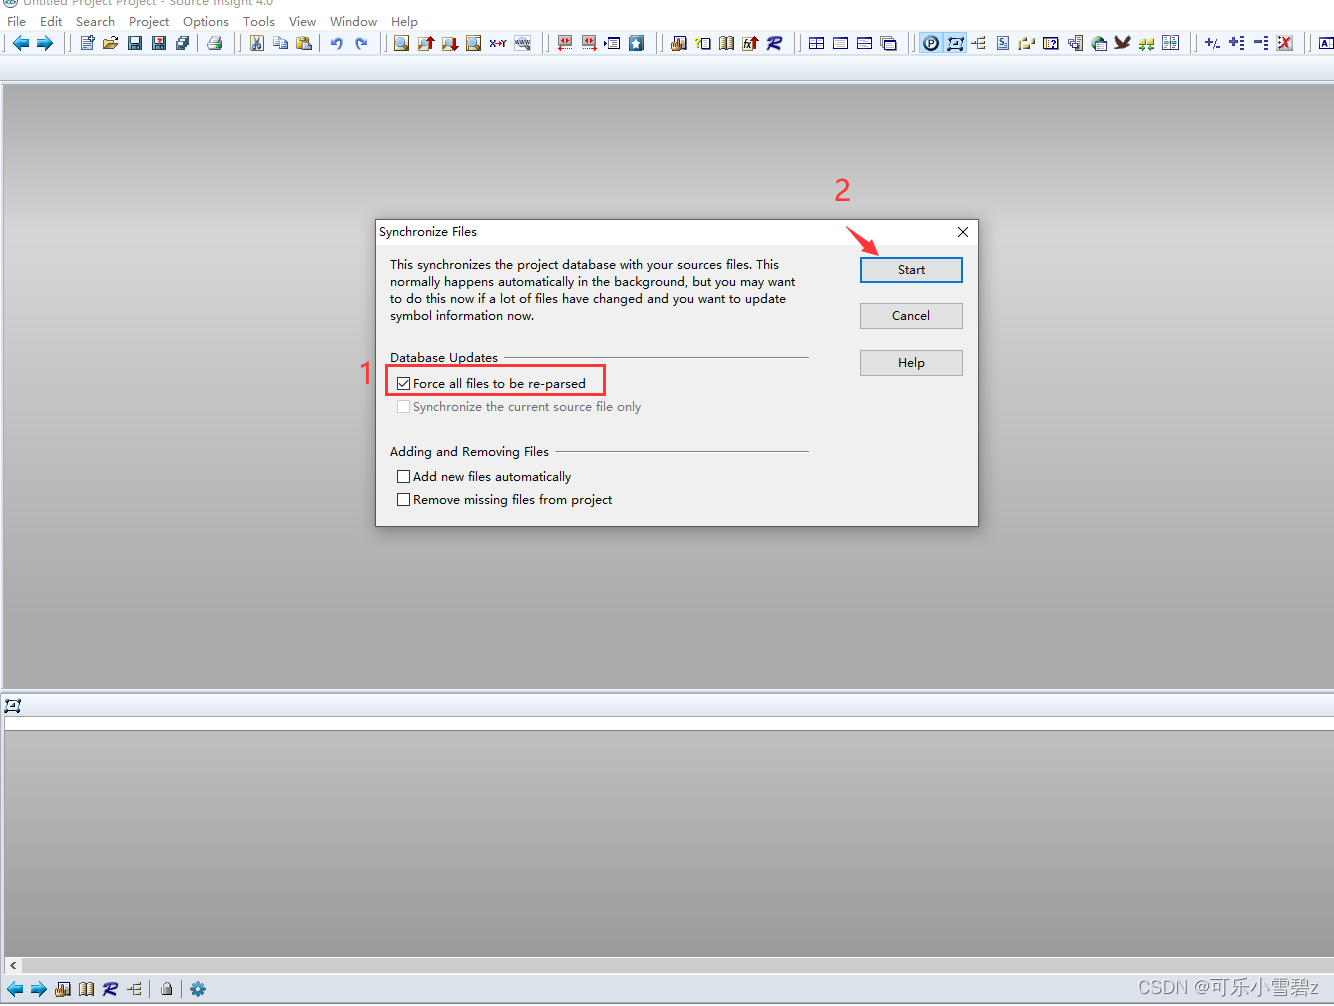The width and height of the screenshot is (1334, 1006).
Task: Click the Bookmark star icon
Action: tap(636, 43)
